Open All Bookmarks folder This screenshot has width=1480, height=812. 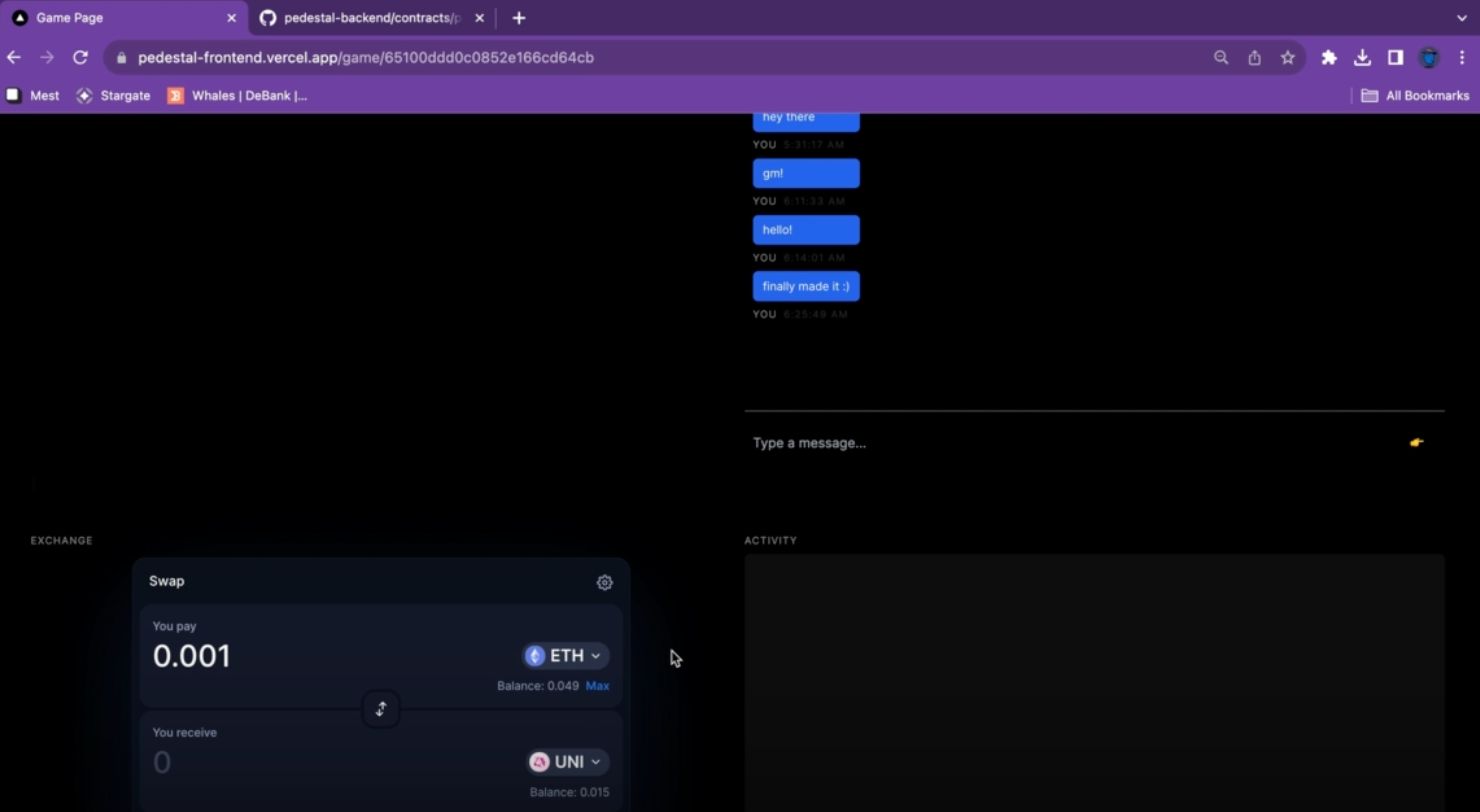(1415, 96)
